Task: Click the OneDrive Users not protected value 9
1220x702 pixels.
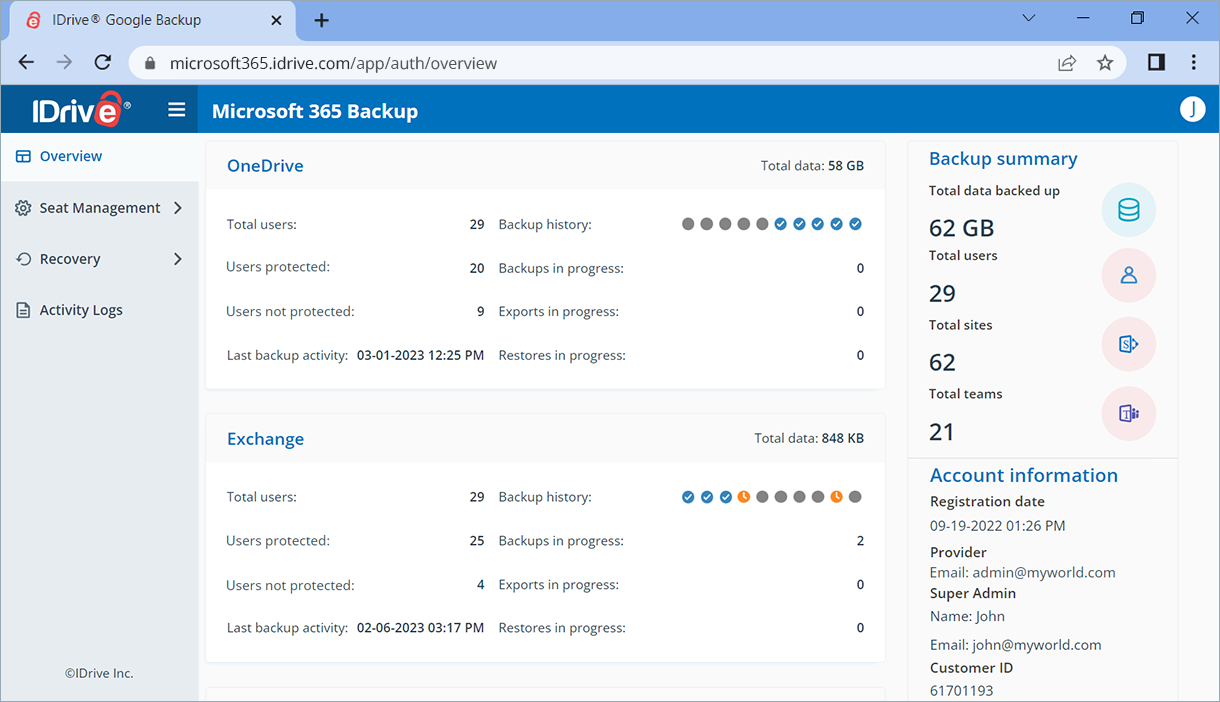Action: 481,311
